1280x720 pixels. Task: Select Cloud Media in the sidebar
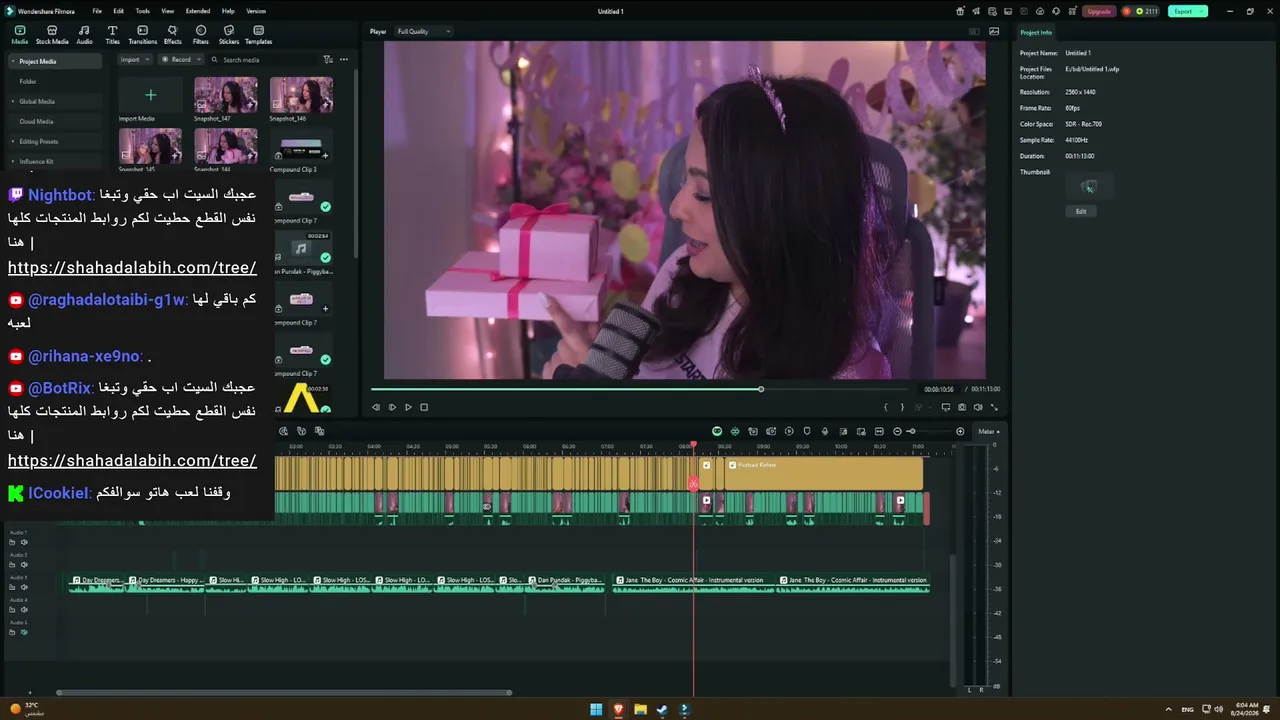pyautogui.click(x=36, y=121)
